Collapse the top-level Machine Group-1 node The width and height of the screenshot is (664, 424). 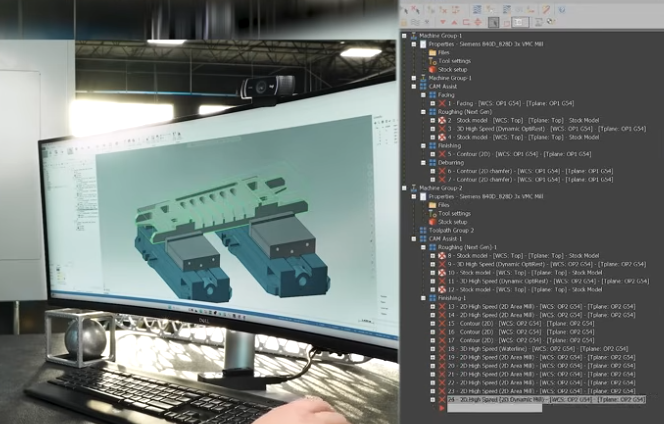point(404,36)
